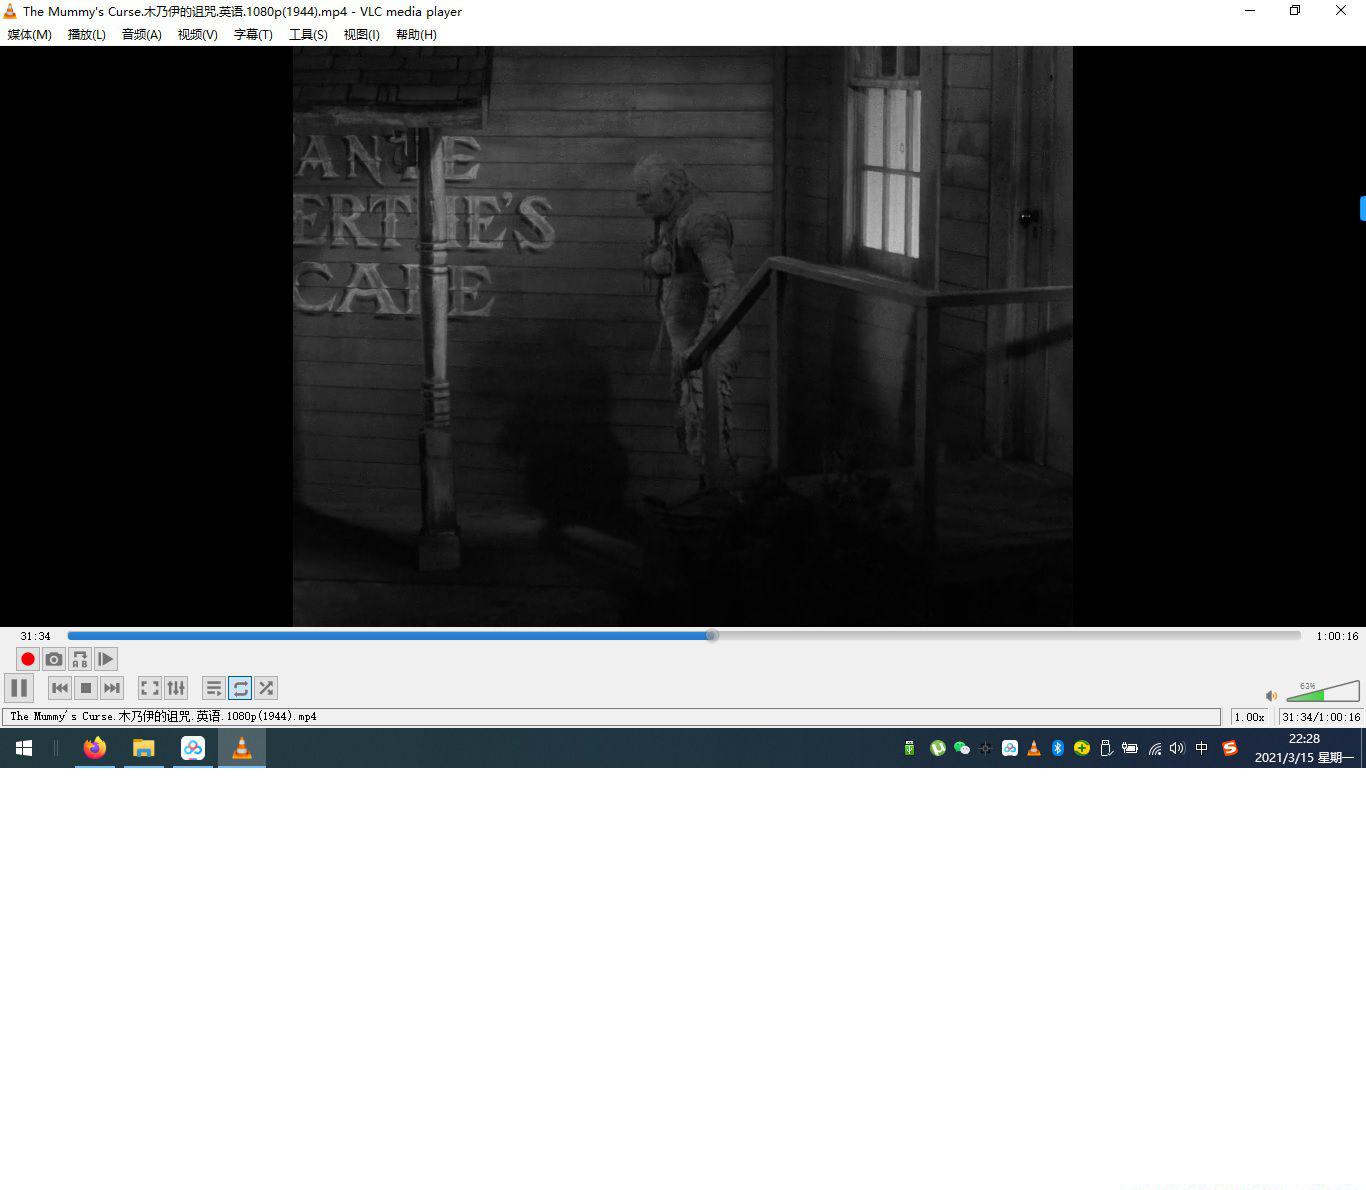
Task: Click the green plus tray icon
Action: pyautogui.click(x=1082, y=748)
